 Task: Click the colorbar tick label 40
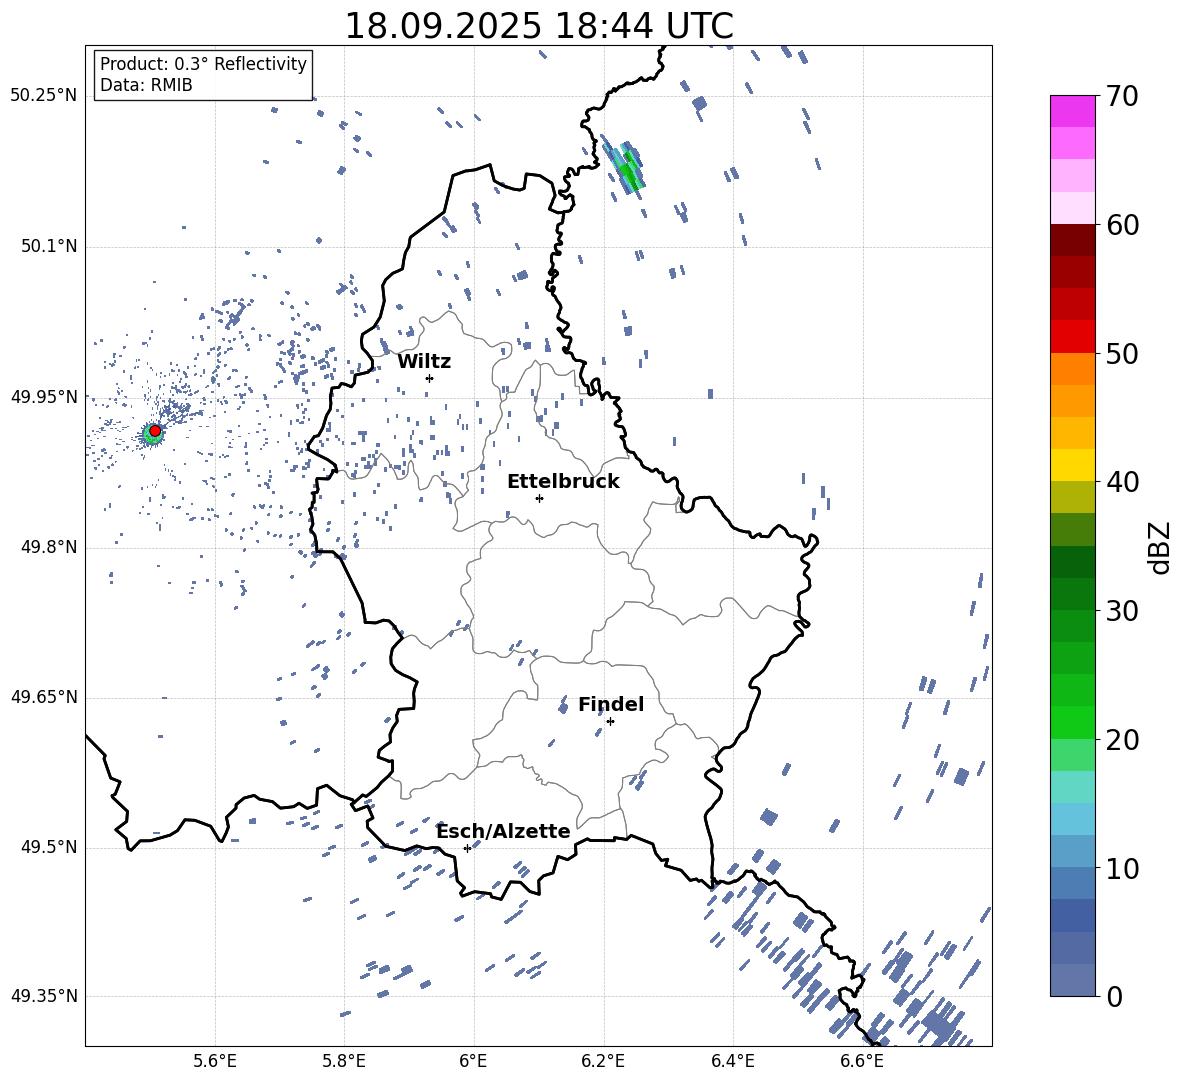pyautogui.click(x=1121, y=482)
